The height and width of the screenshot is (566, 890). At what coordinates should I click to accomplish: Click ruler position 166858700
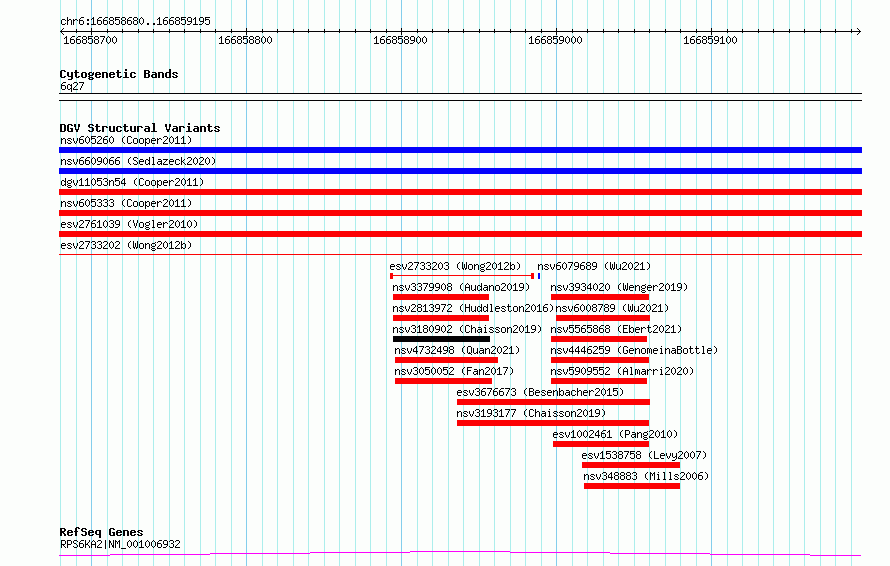click(90, 40)
